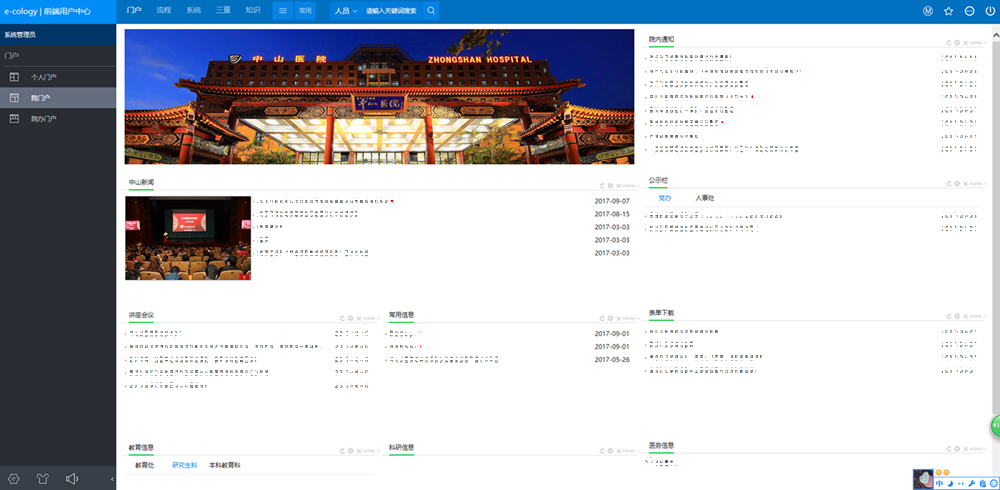Open settings gear at sidebar bottom
The width and height of the screenshot is (1000, 490).
point(14,479)
